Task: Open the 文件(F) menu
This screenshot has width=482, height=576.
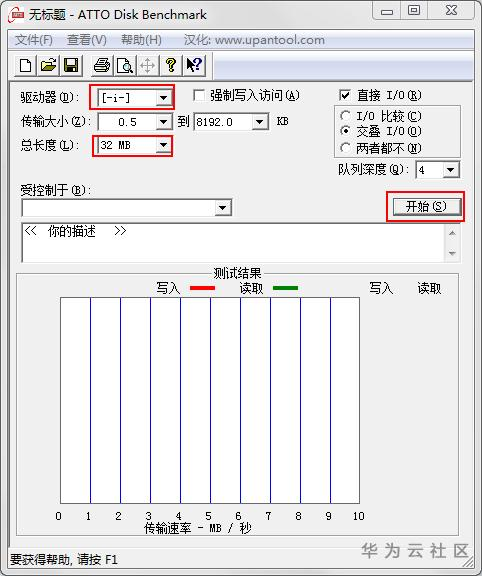Action: [34, 40]
